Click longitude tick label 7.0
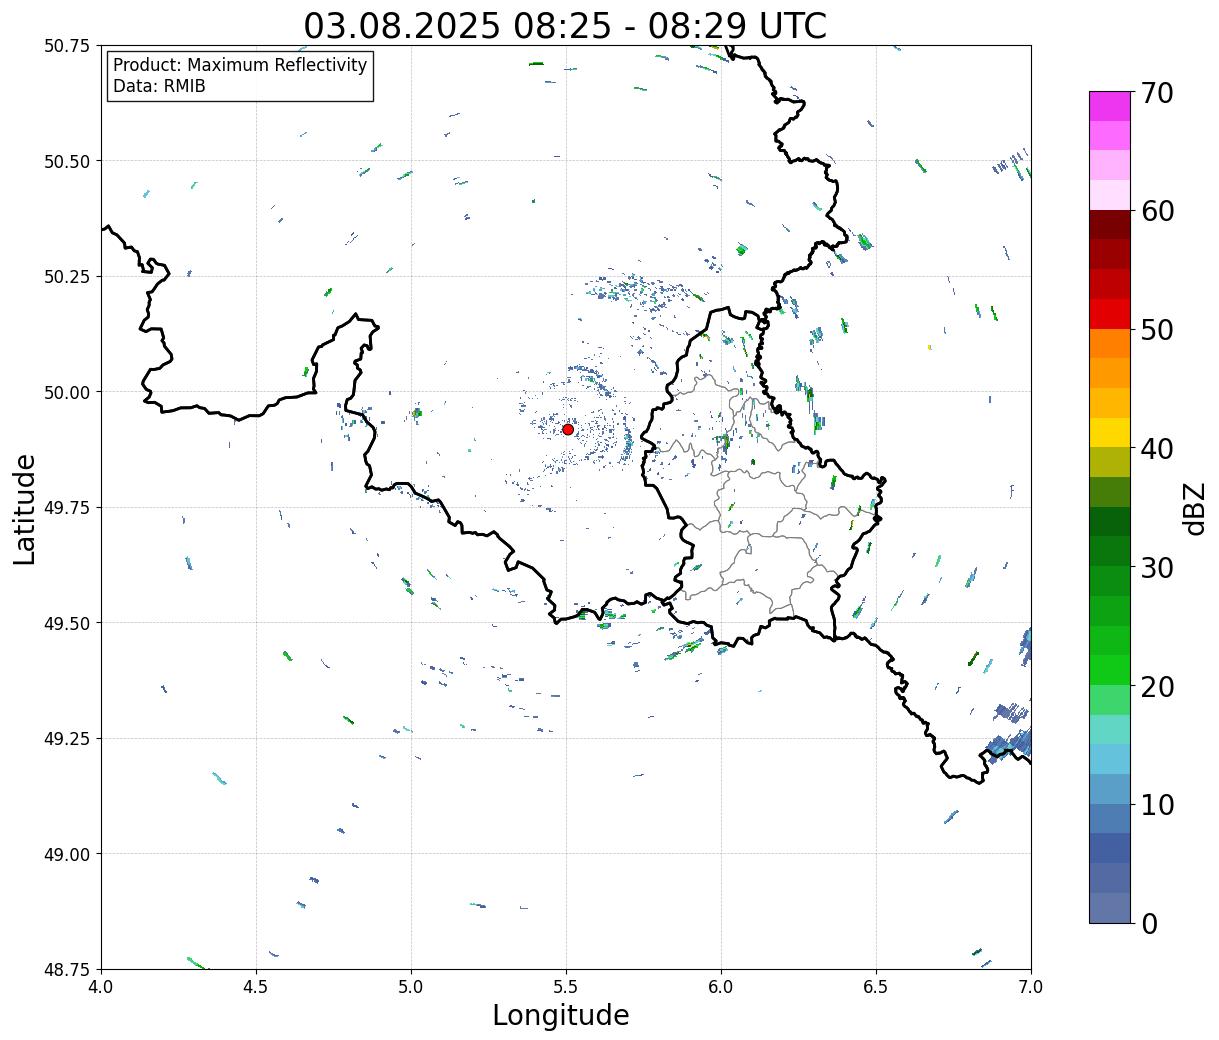The image size is (1219, 1040). [x=1031, y=986]
